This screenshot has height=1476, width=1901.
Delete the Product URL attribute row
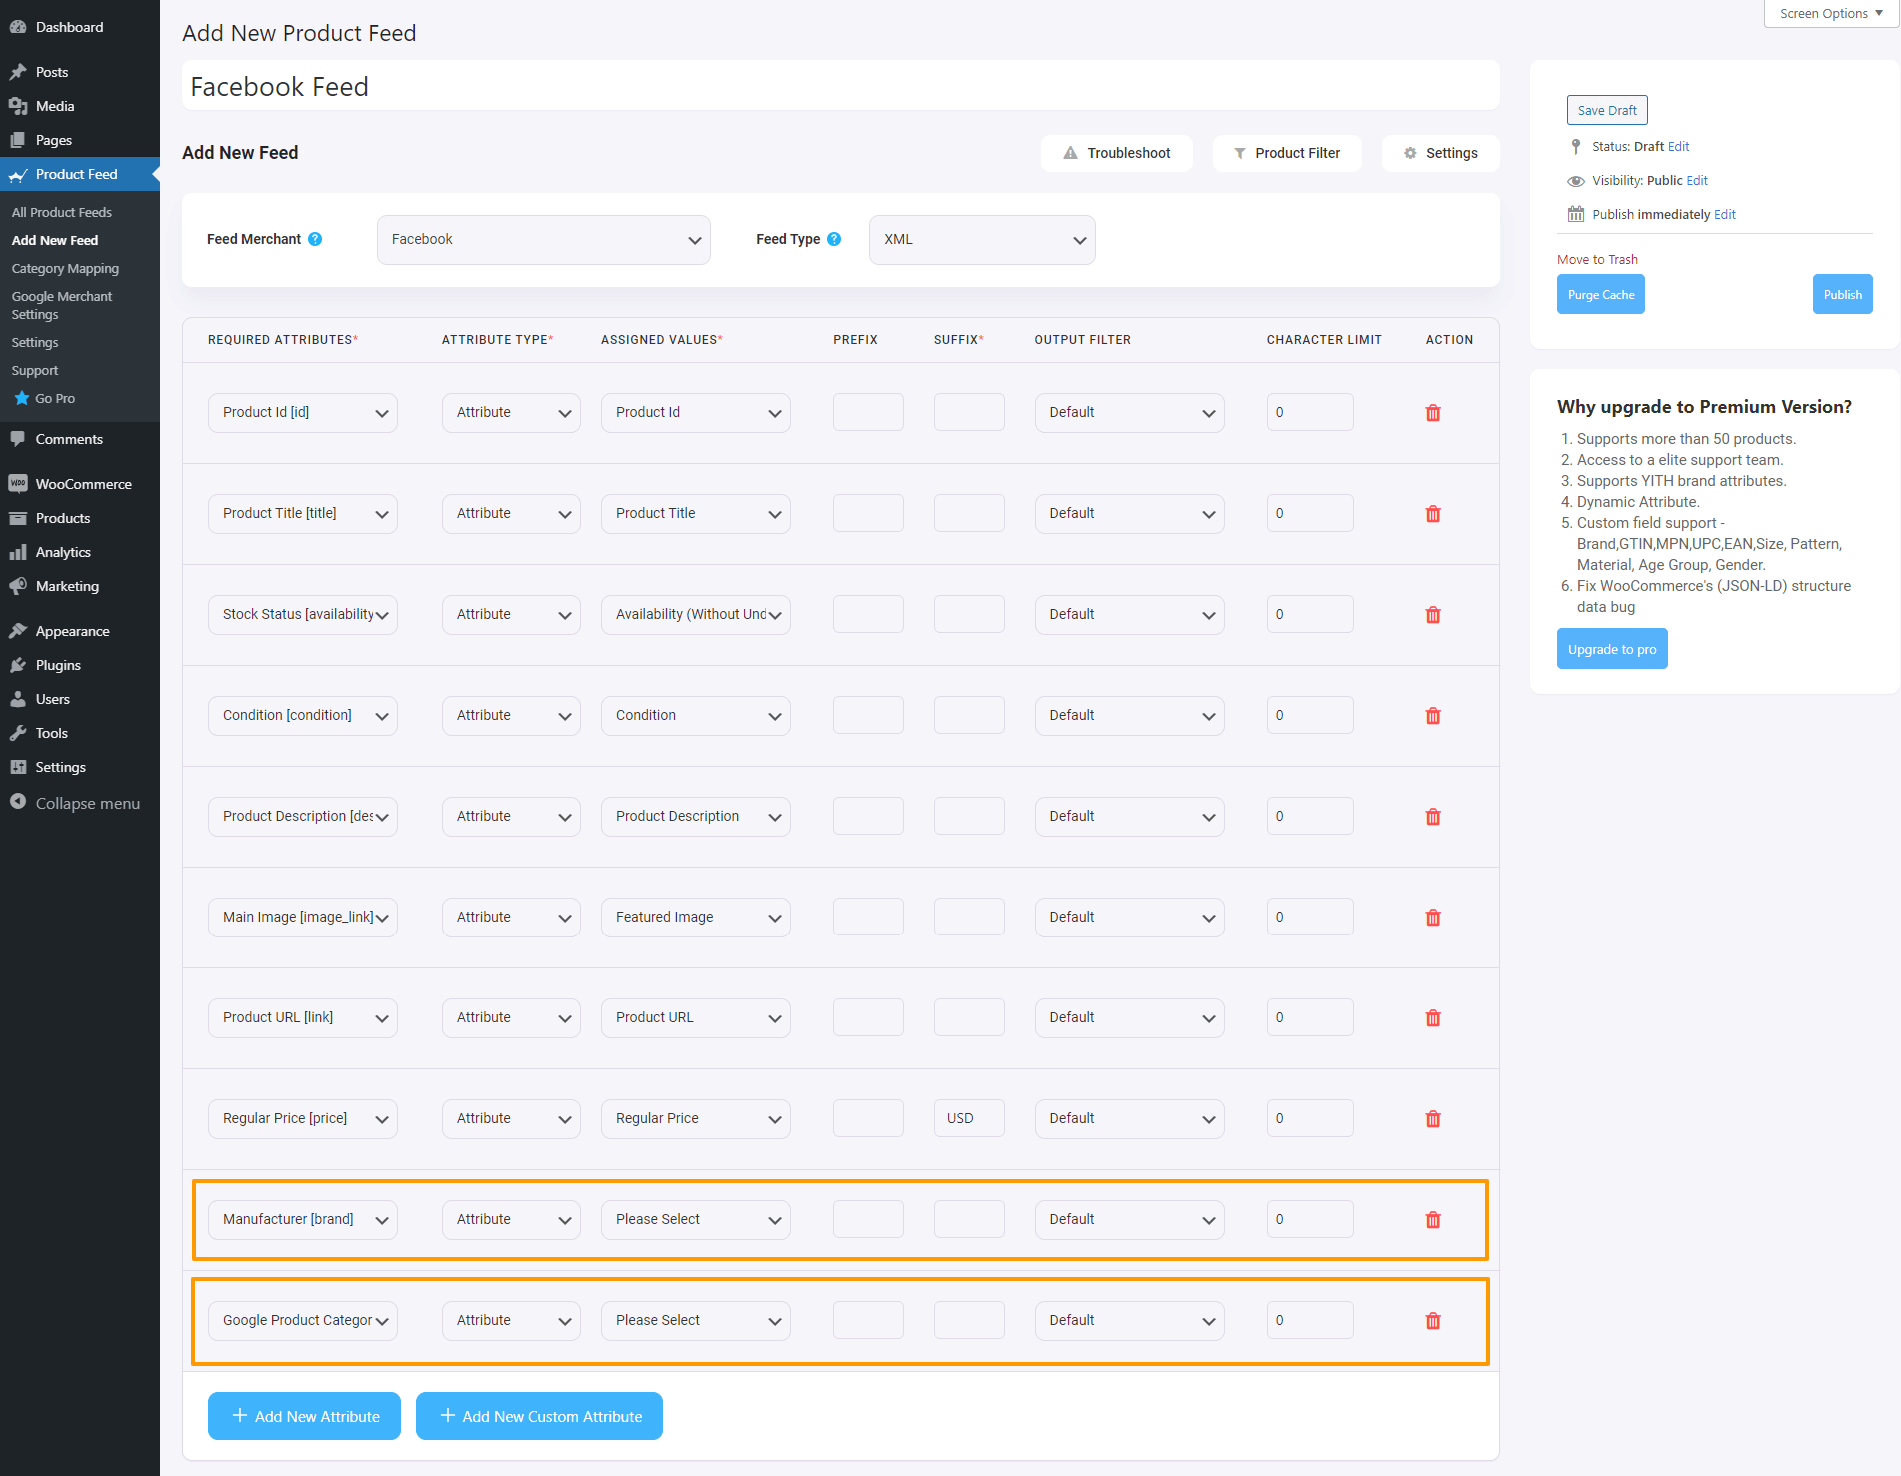click(1433, 1018)
